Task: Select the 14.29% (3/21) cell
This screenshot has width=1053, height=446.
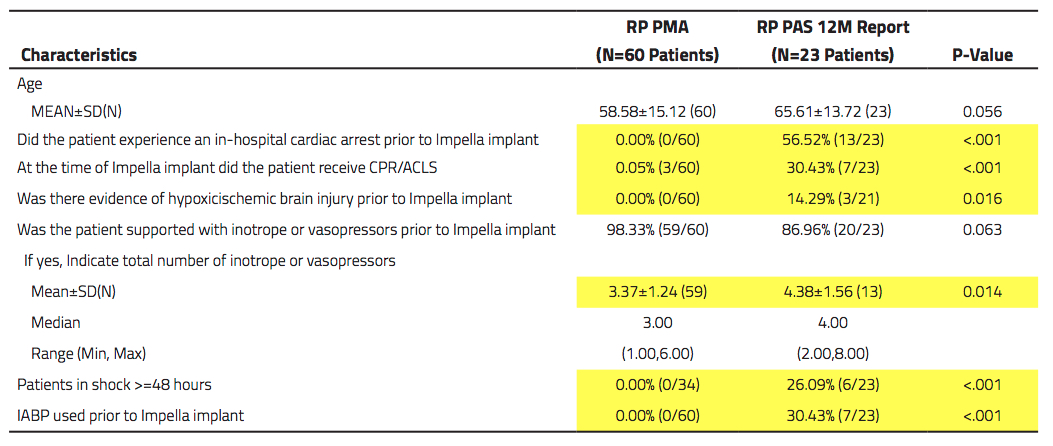Action: point(832,199)
